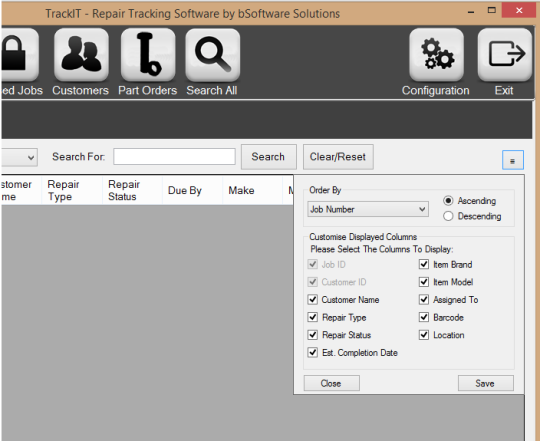This screenshot has width=540, height=441.
Task: Click the Search For text field
Action: click(174, 157)
